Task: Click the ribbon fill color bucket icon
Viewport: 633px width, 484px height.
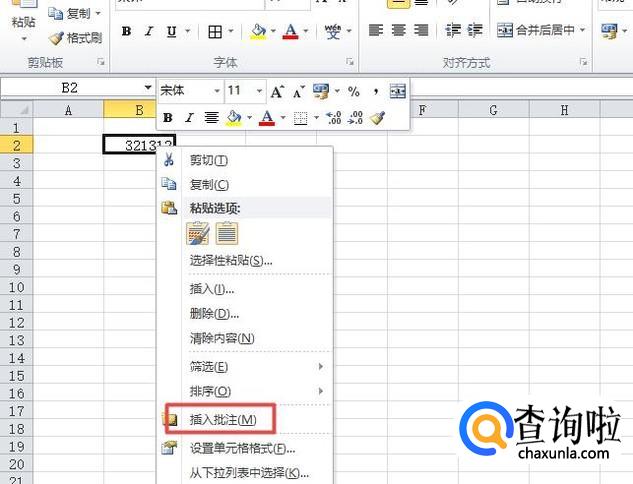Action: pyautogui.click(x=258, y=32)
